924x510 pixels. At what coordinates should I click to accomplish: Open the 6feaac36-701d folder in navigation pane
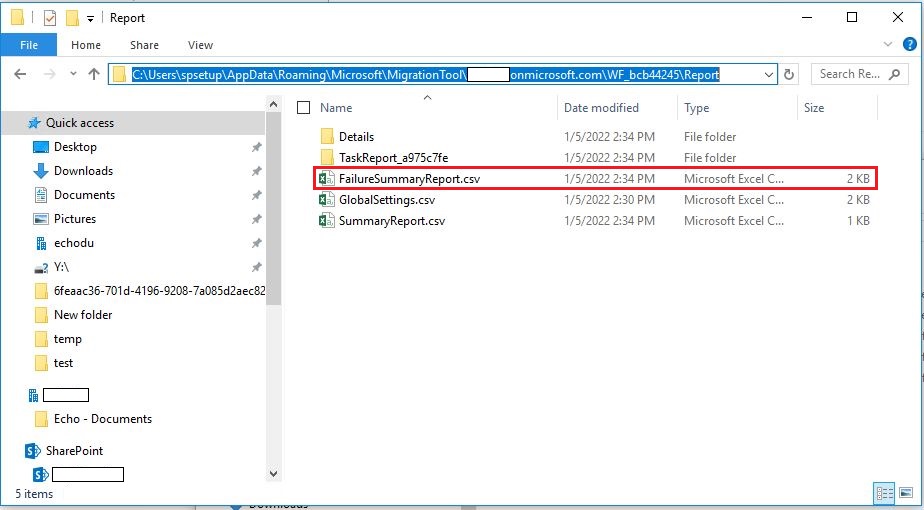(159, 291)
